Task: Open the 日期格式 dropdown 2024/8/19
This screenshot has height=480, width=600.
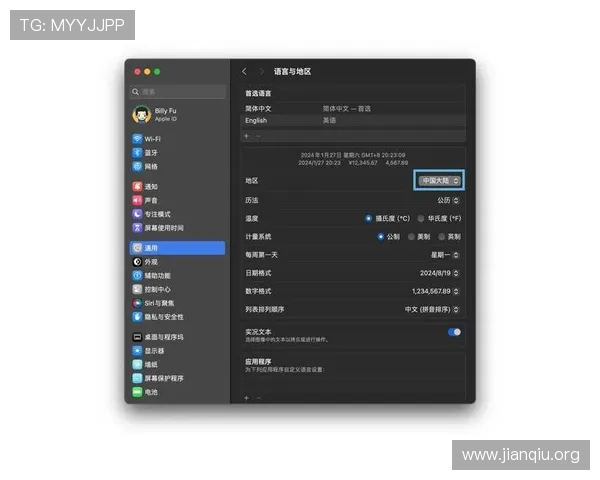Action: coord(439,273)
